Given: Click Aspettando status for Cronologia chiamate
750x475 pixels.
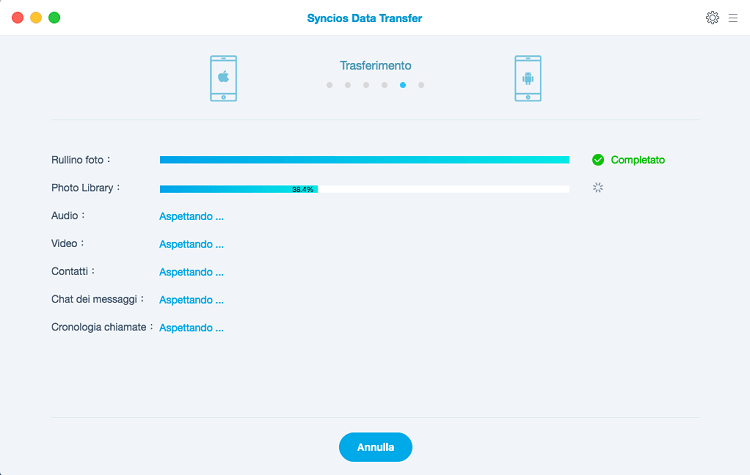Looking at the screenshot, I should coord(191,328).
